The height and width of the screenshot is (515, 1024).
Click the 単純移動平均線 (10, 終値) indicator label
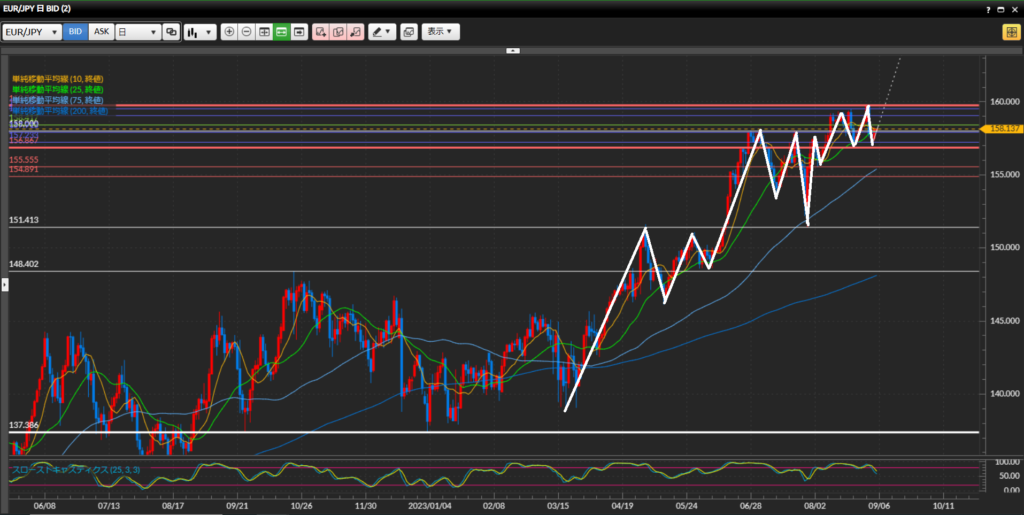57,78
